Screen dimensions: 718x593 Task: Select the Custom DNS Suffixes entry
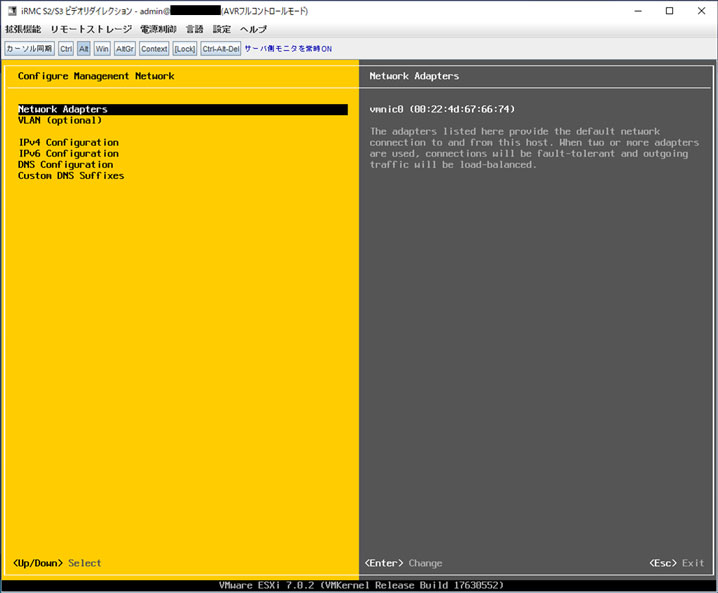click(71, 176)
